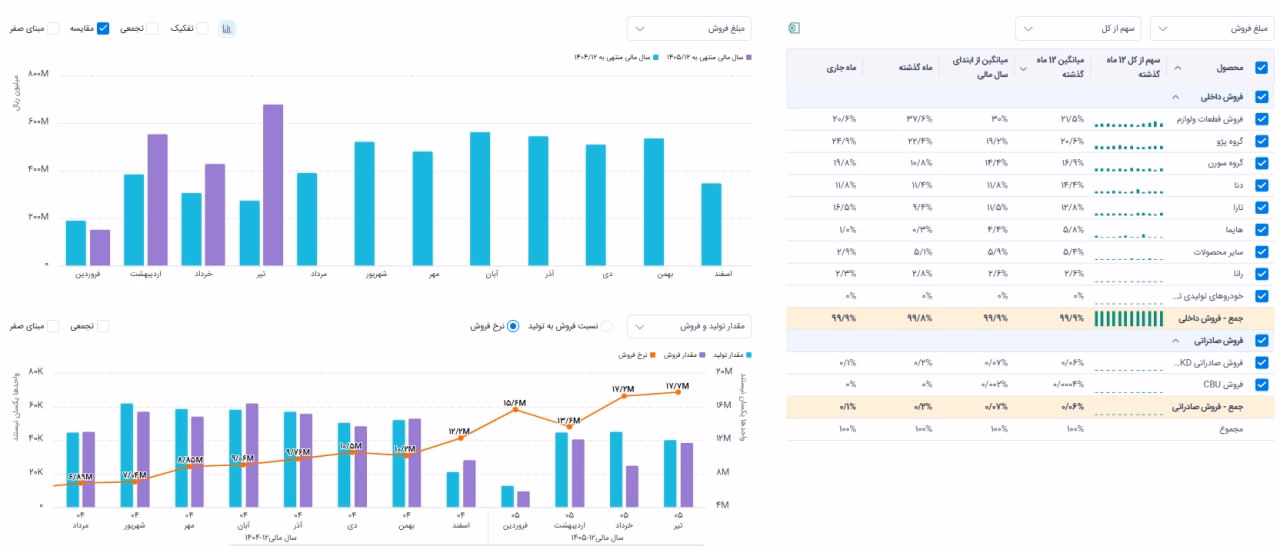Collapse the فروش داخلی group

click(x=1174, y=98)
